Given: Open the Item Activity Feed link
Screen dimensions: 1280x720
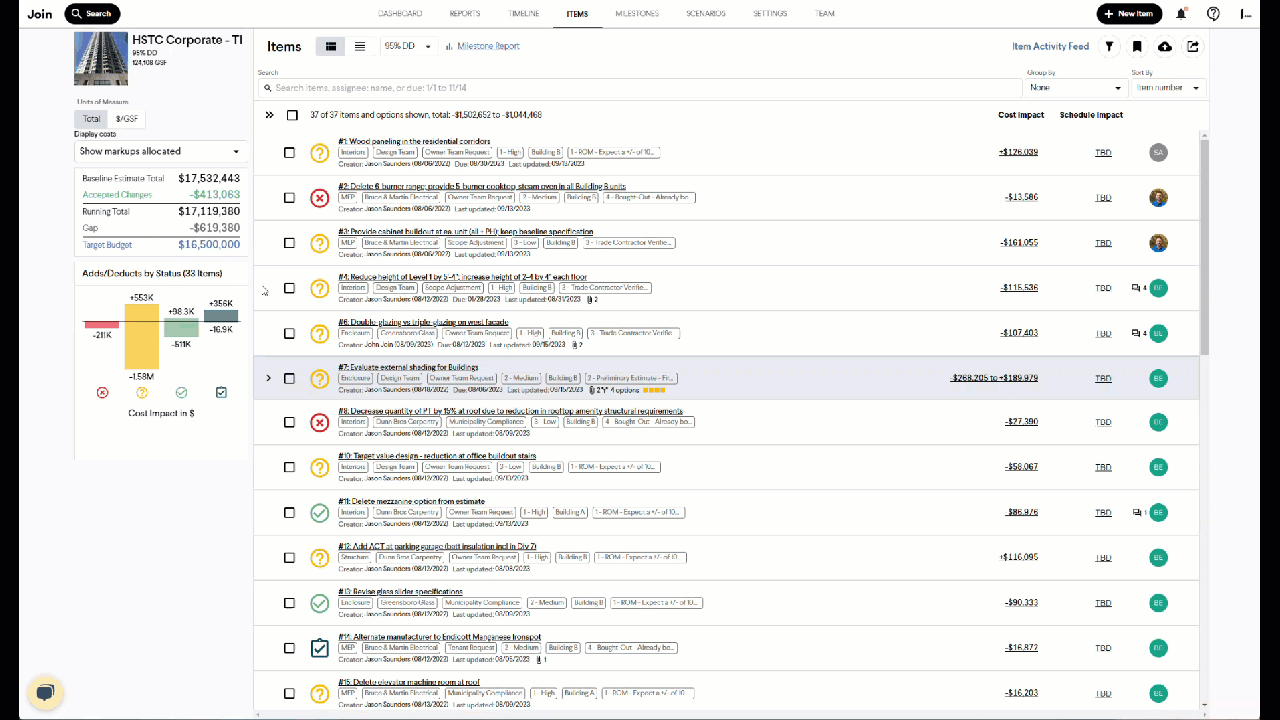Looking at the screenshot, I should [1050, 46].
